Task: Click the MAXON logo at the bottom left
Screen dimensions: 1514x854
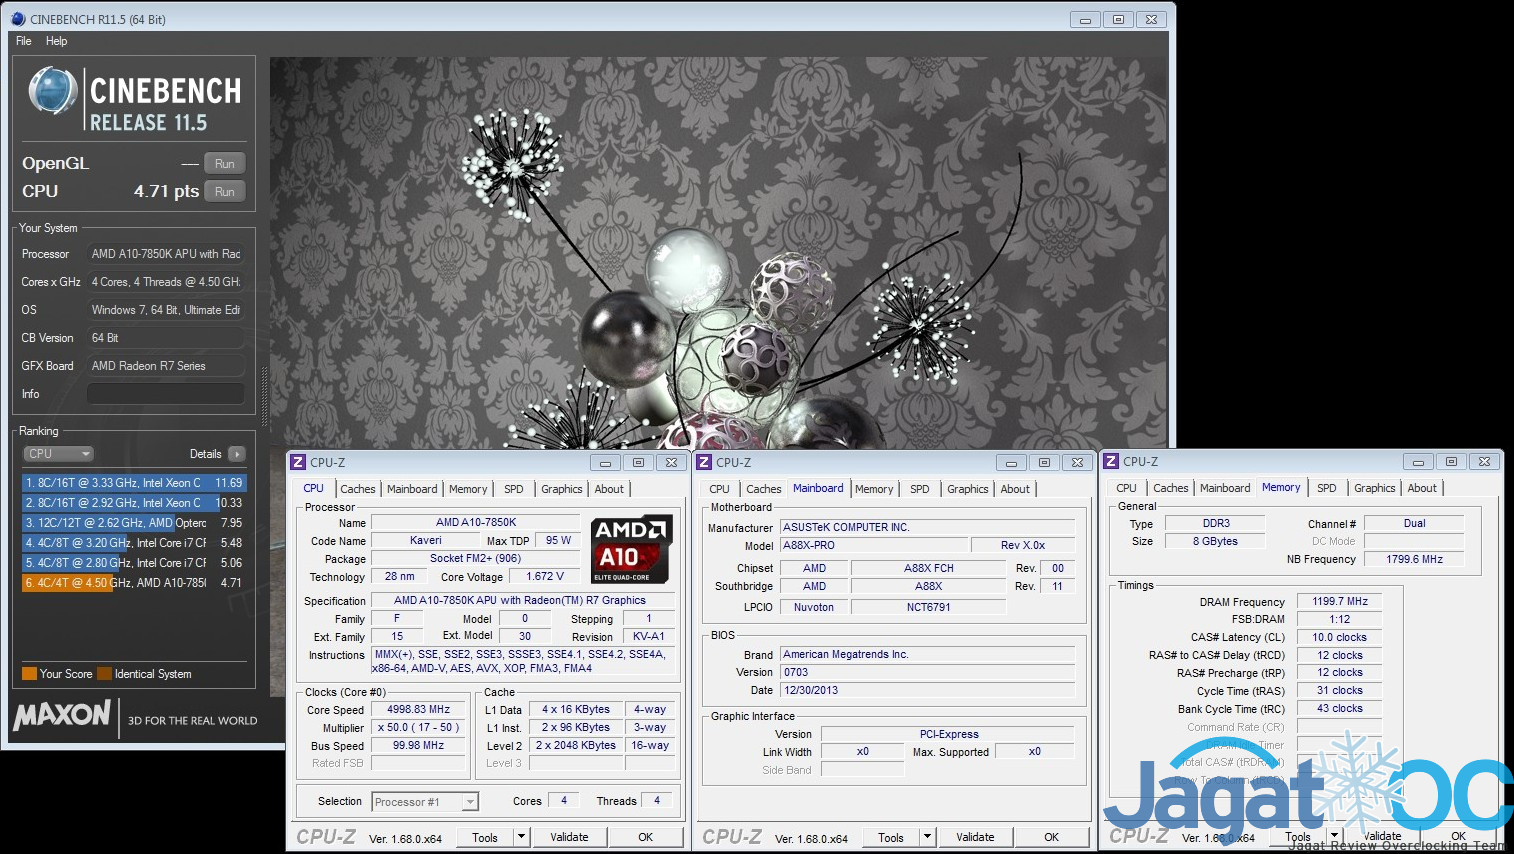Action: 62,715
